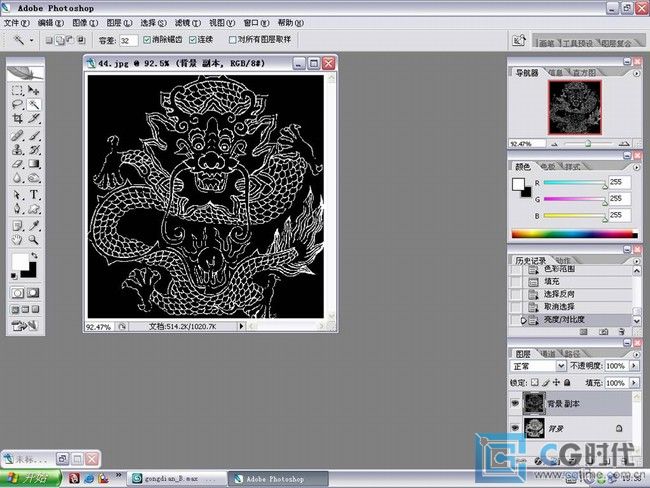This screenshot has width=650, height=488.
Task: Select the Hand tool
Action: tap(17, 240)
